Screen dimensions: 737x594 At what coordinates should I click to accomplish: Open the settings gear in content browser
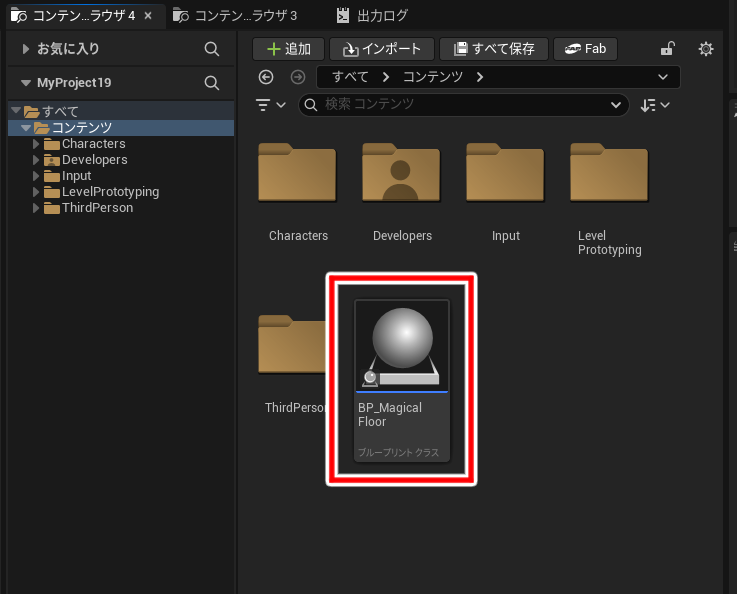pos(706,49)
